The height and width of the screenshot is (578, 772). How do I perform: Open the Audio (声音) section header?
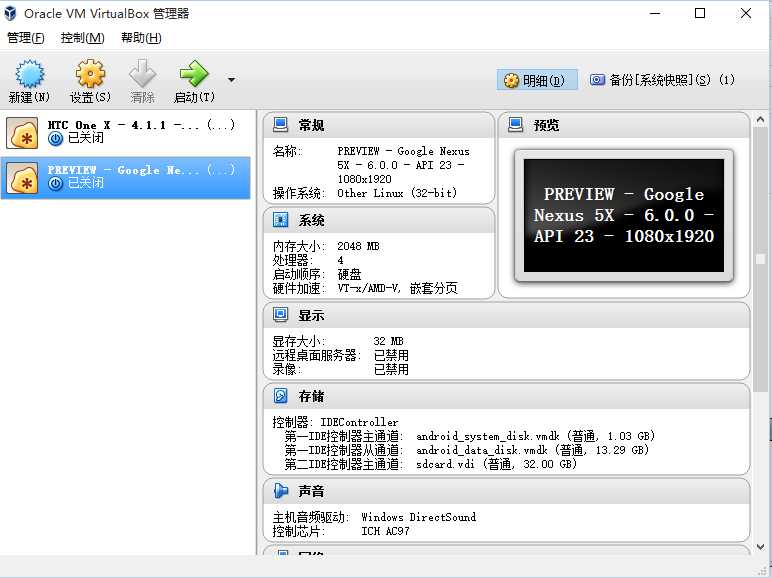507,491
